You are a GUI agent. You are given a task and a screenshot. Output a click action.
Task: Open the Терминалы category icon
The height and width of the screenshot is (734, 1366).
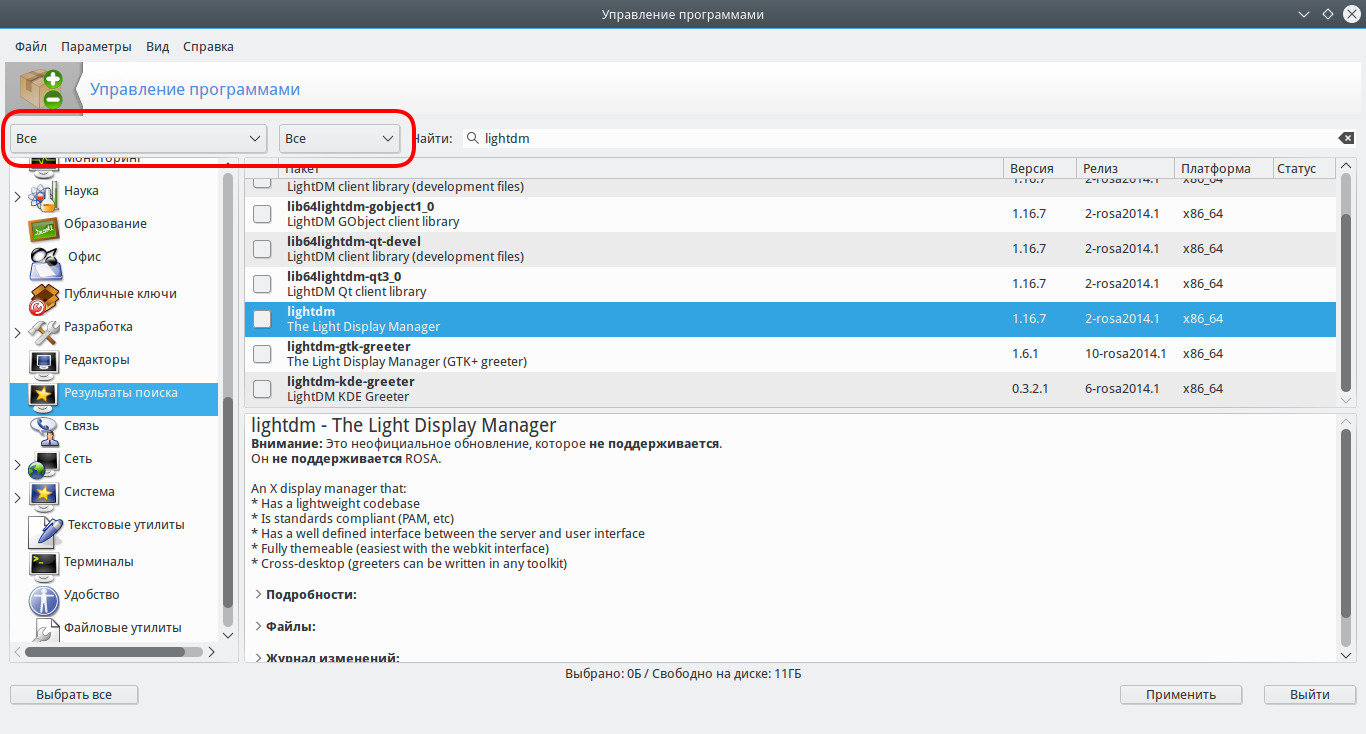tap(44, 565)
